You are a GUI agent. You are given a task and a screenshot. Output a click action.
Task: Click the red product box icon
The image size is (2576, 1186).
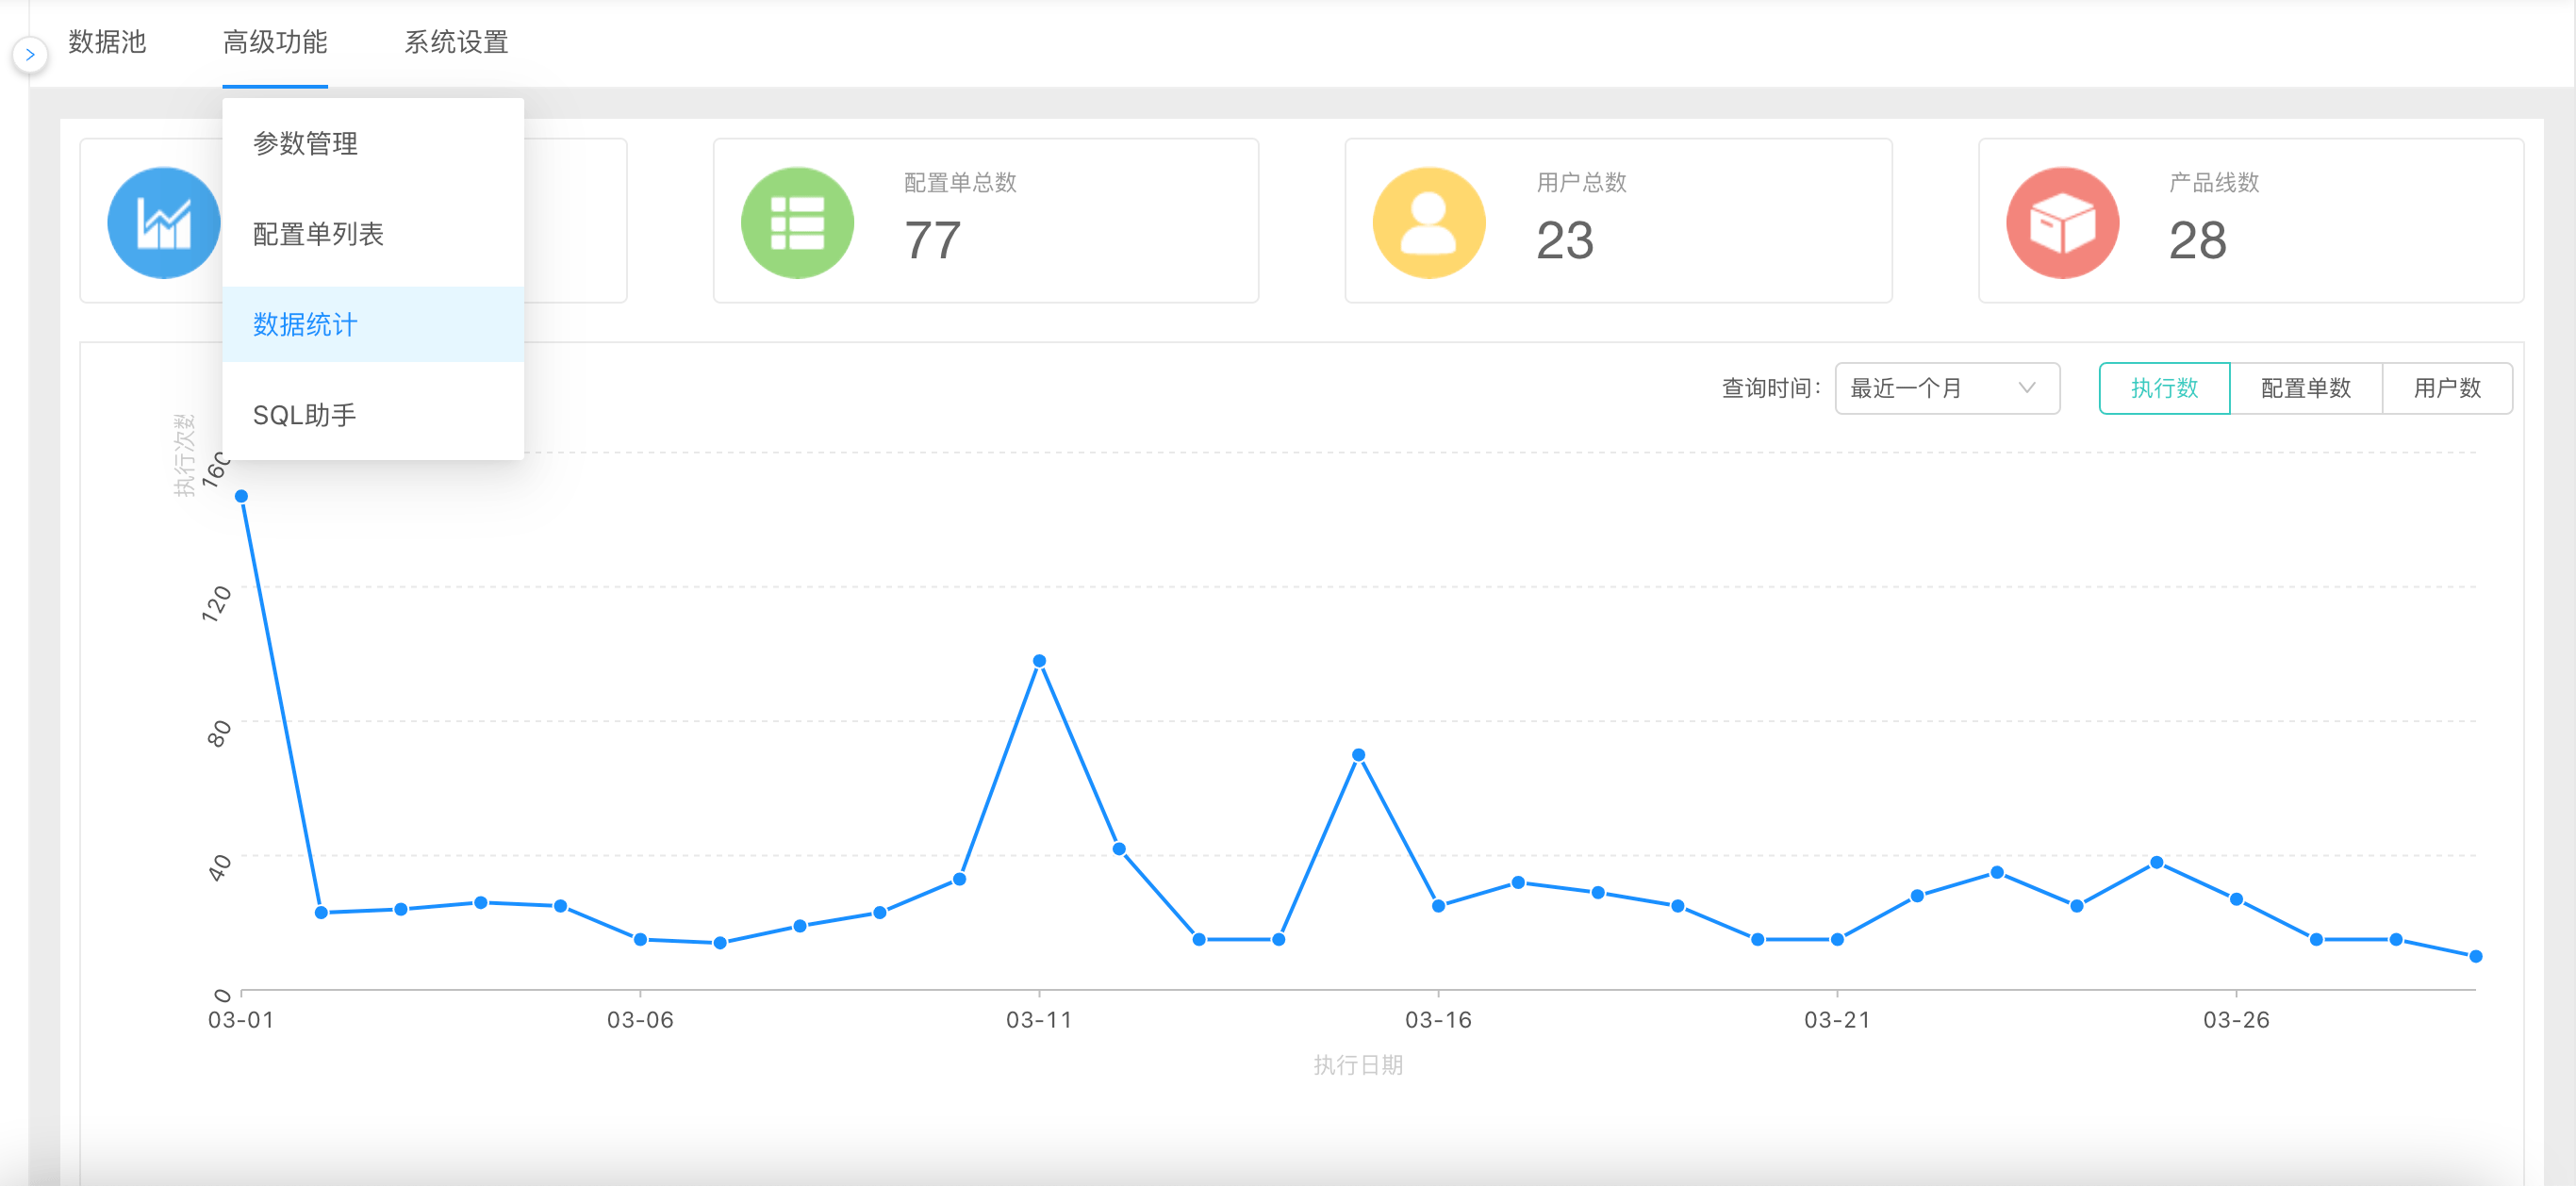click(x=2062, y=222)
